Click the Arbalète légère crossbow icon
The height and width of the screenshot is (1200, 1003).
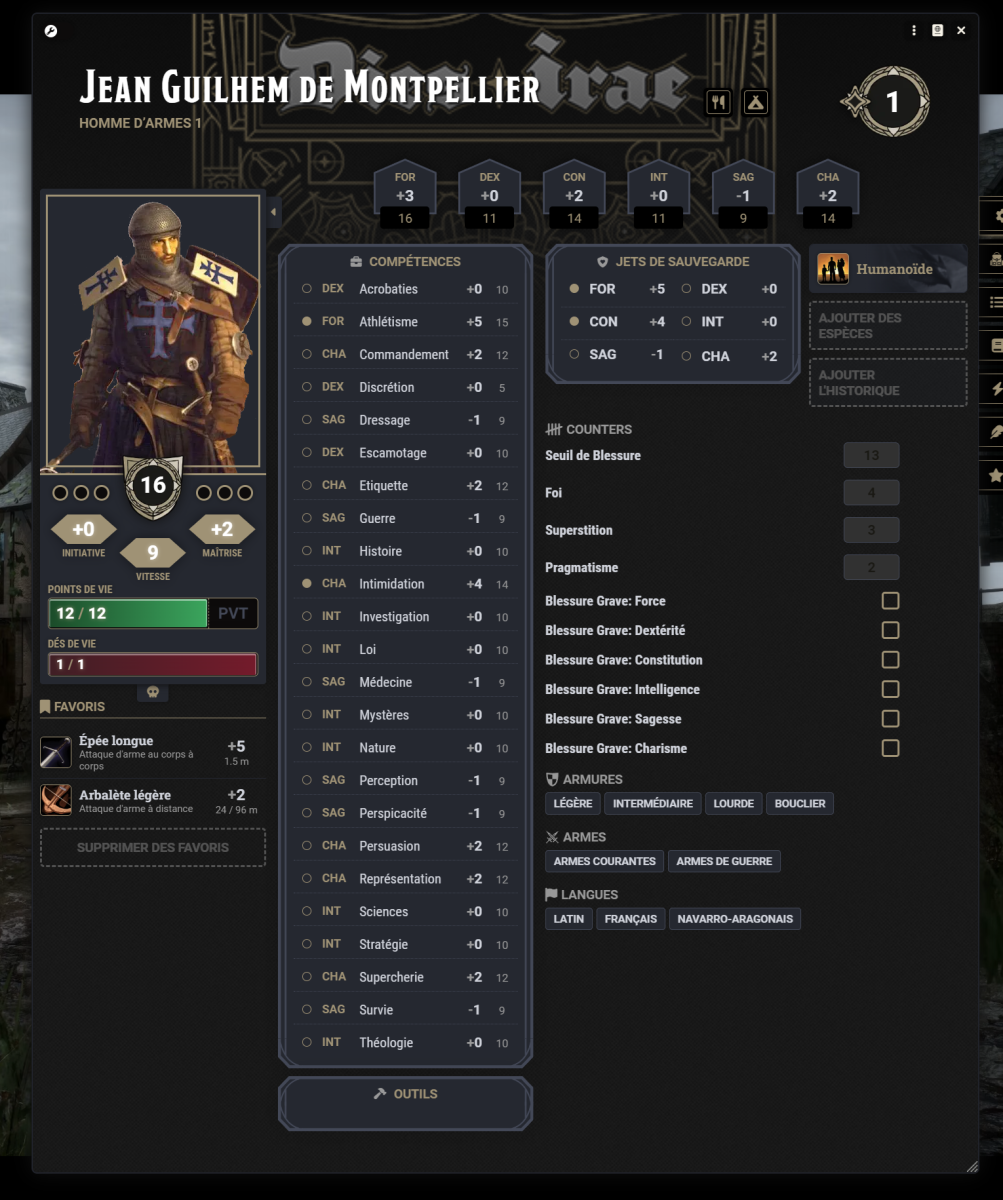pyautogui.click(x=56, y=800)
